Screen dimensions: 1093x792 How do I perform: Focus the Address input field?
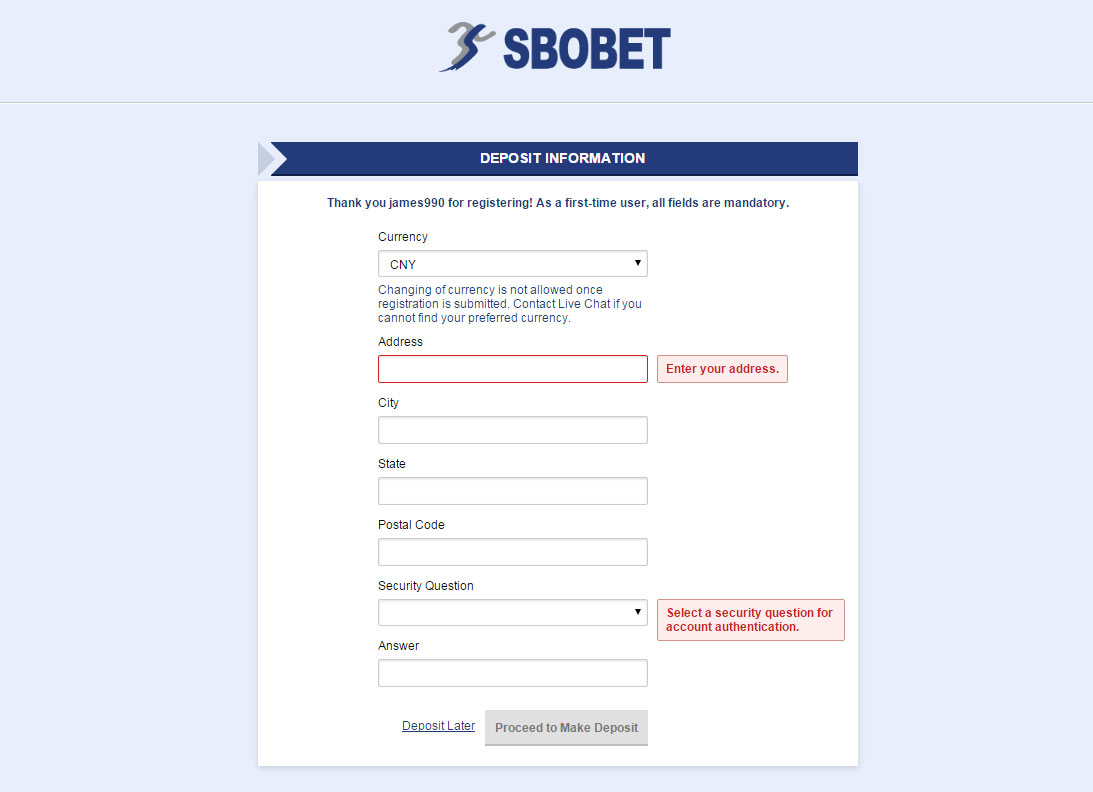click(x=512, y=369)
